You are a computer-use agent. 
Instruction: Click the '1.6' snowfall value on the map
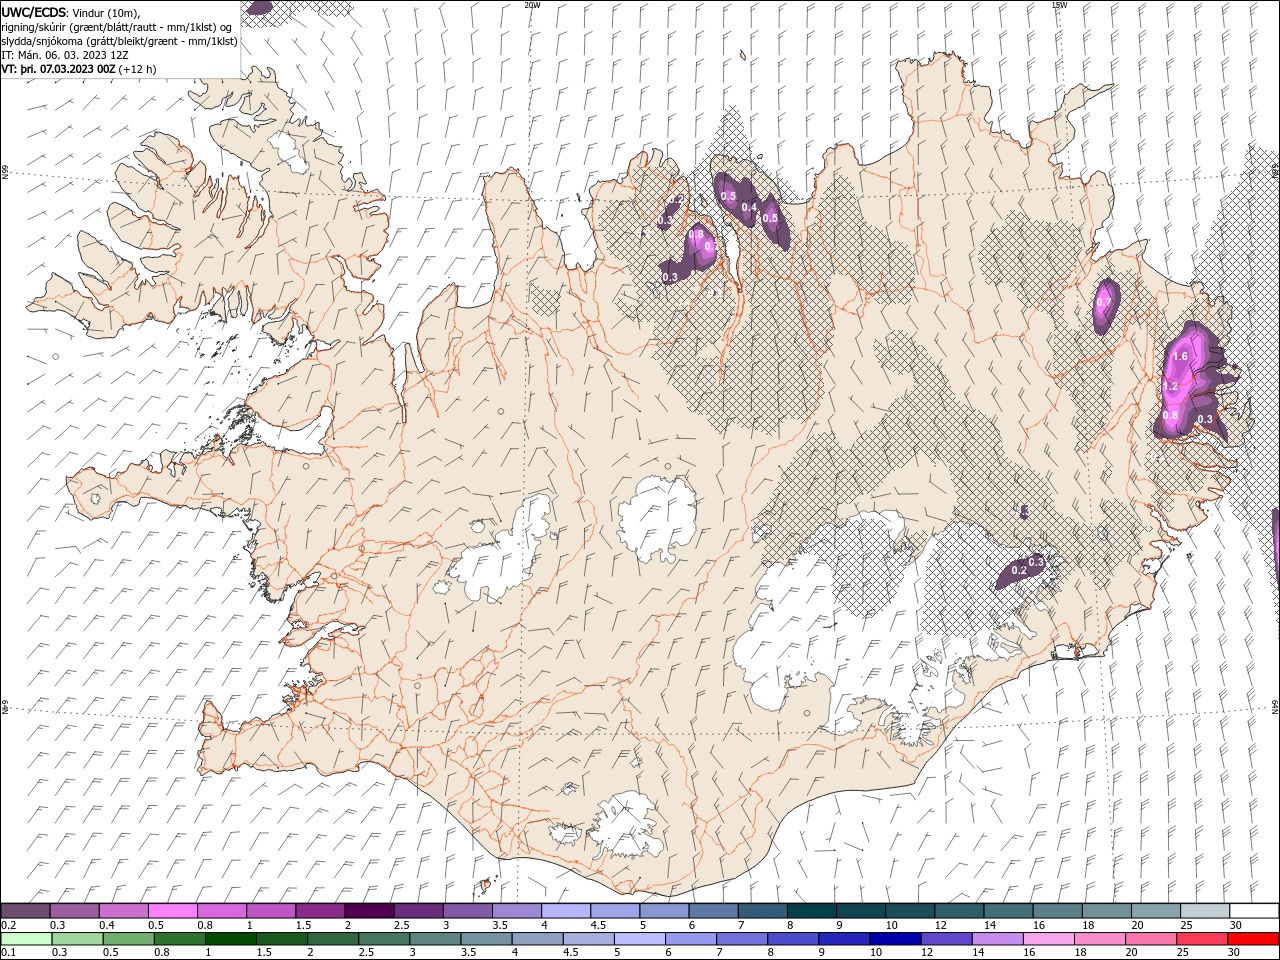pyautogui.click(x=1180, y=356)
